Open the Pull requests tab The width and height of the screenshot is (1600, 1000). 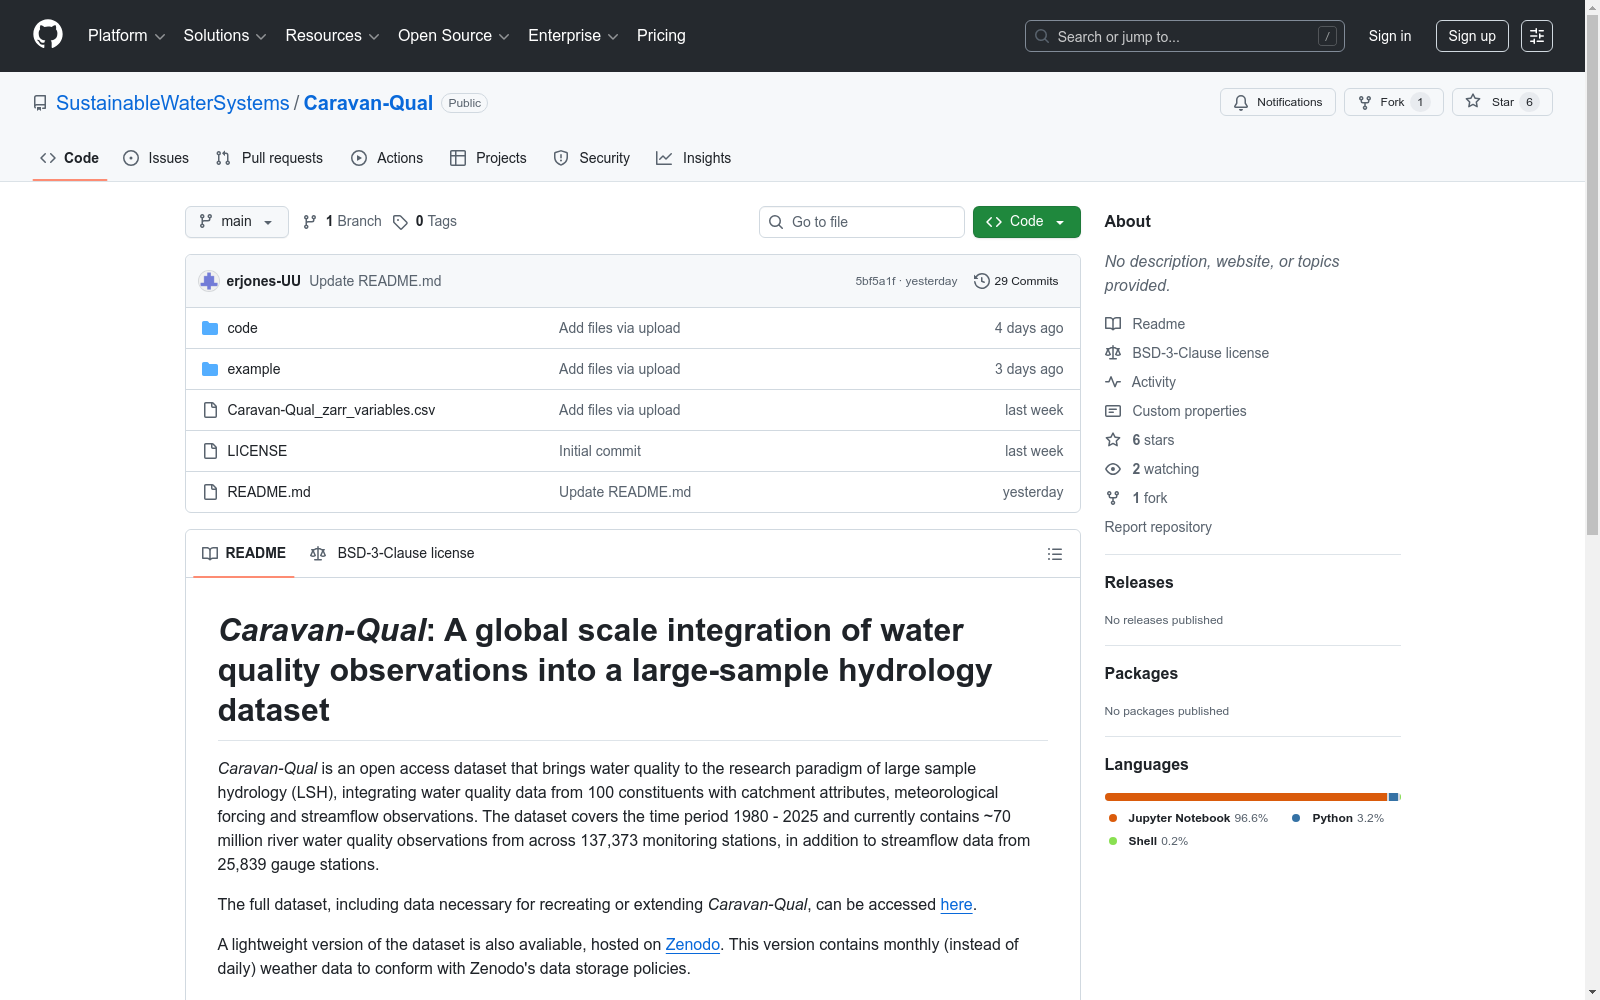[x=269, y=158]
